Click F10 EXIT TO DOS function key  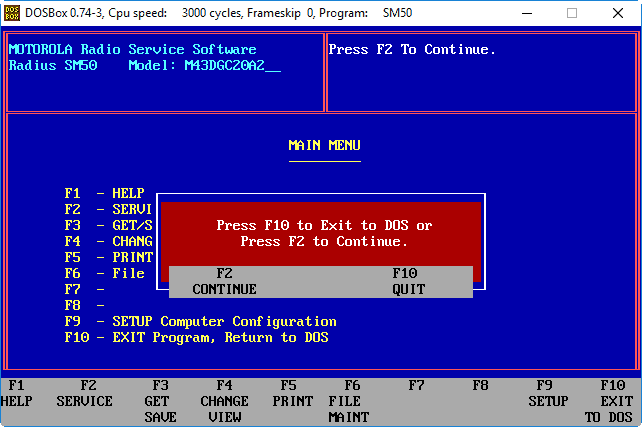609,400
